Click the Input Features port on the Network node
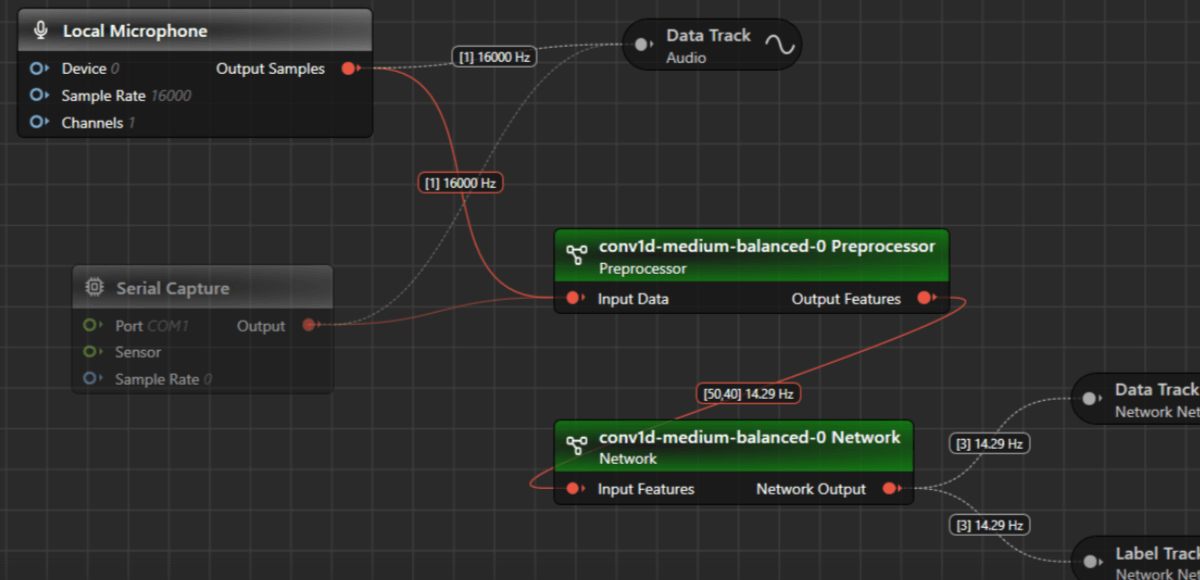This screenshot has width=1200, height=580. pyautogui.click(x=573, y=489)
